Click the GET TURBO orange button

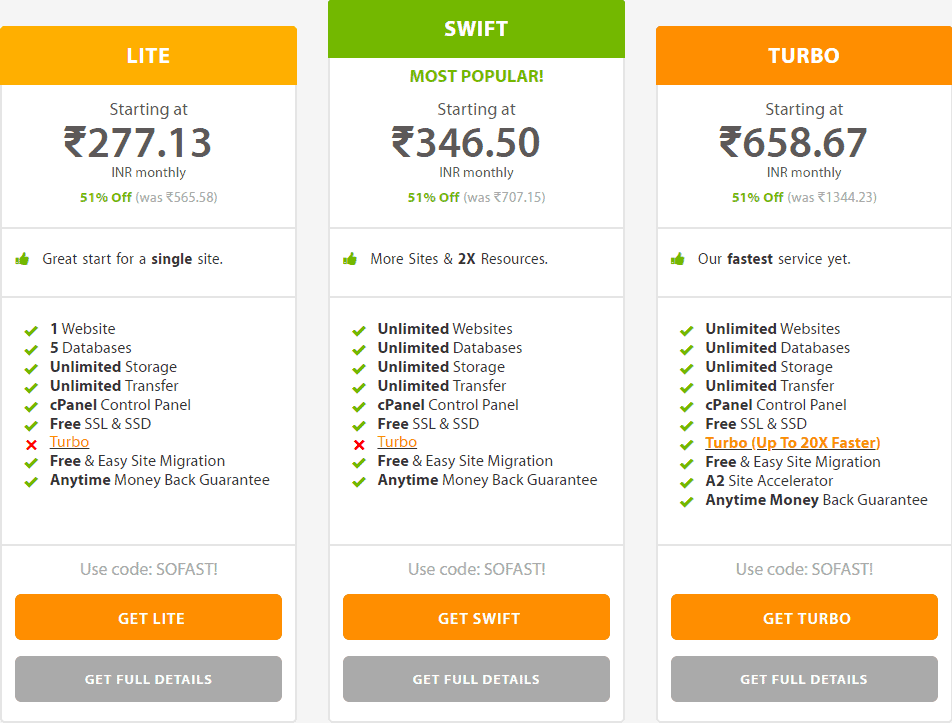coord(804,617)
